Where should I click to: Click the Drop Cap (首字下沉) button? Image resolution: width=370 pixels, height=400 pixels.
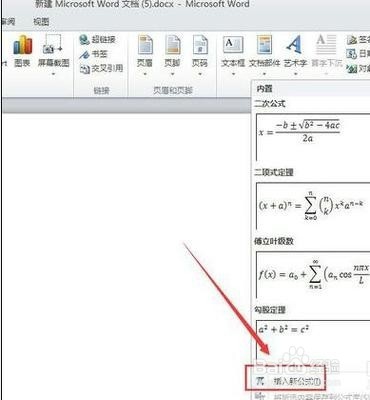point(326,51)
